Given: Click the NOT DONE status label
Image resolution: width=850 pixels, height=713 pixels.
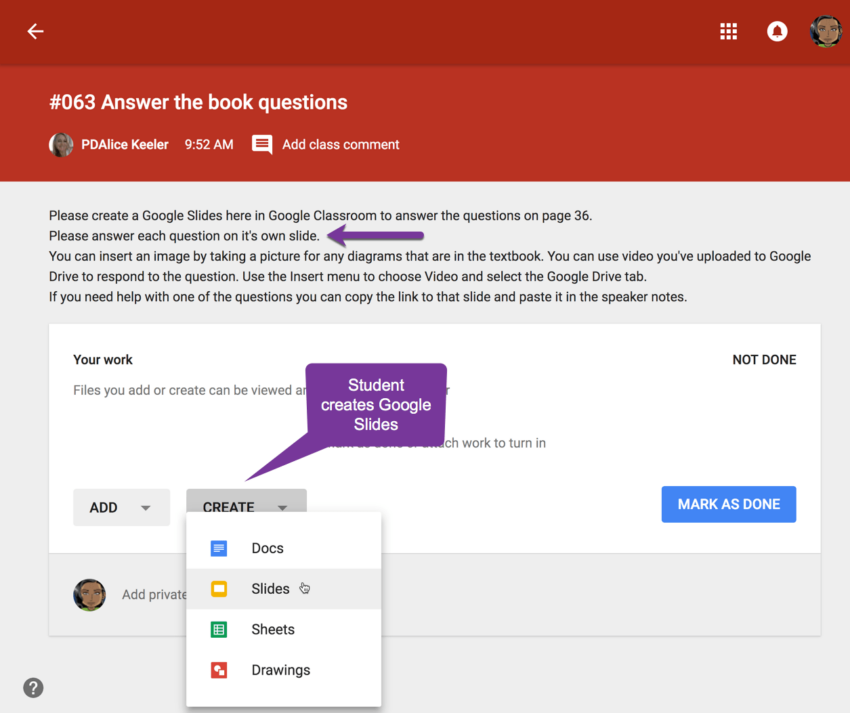Looking at the screenshot, I should click(764, 360).
